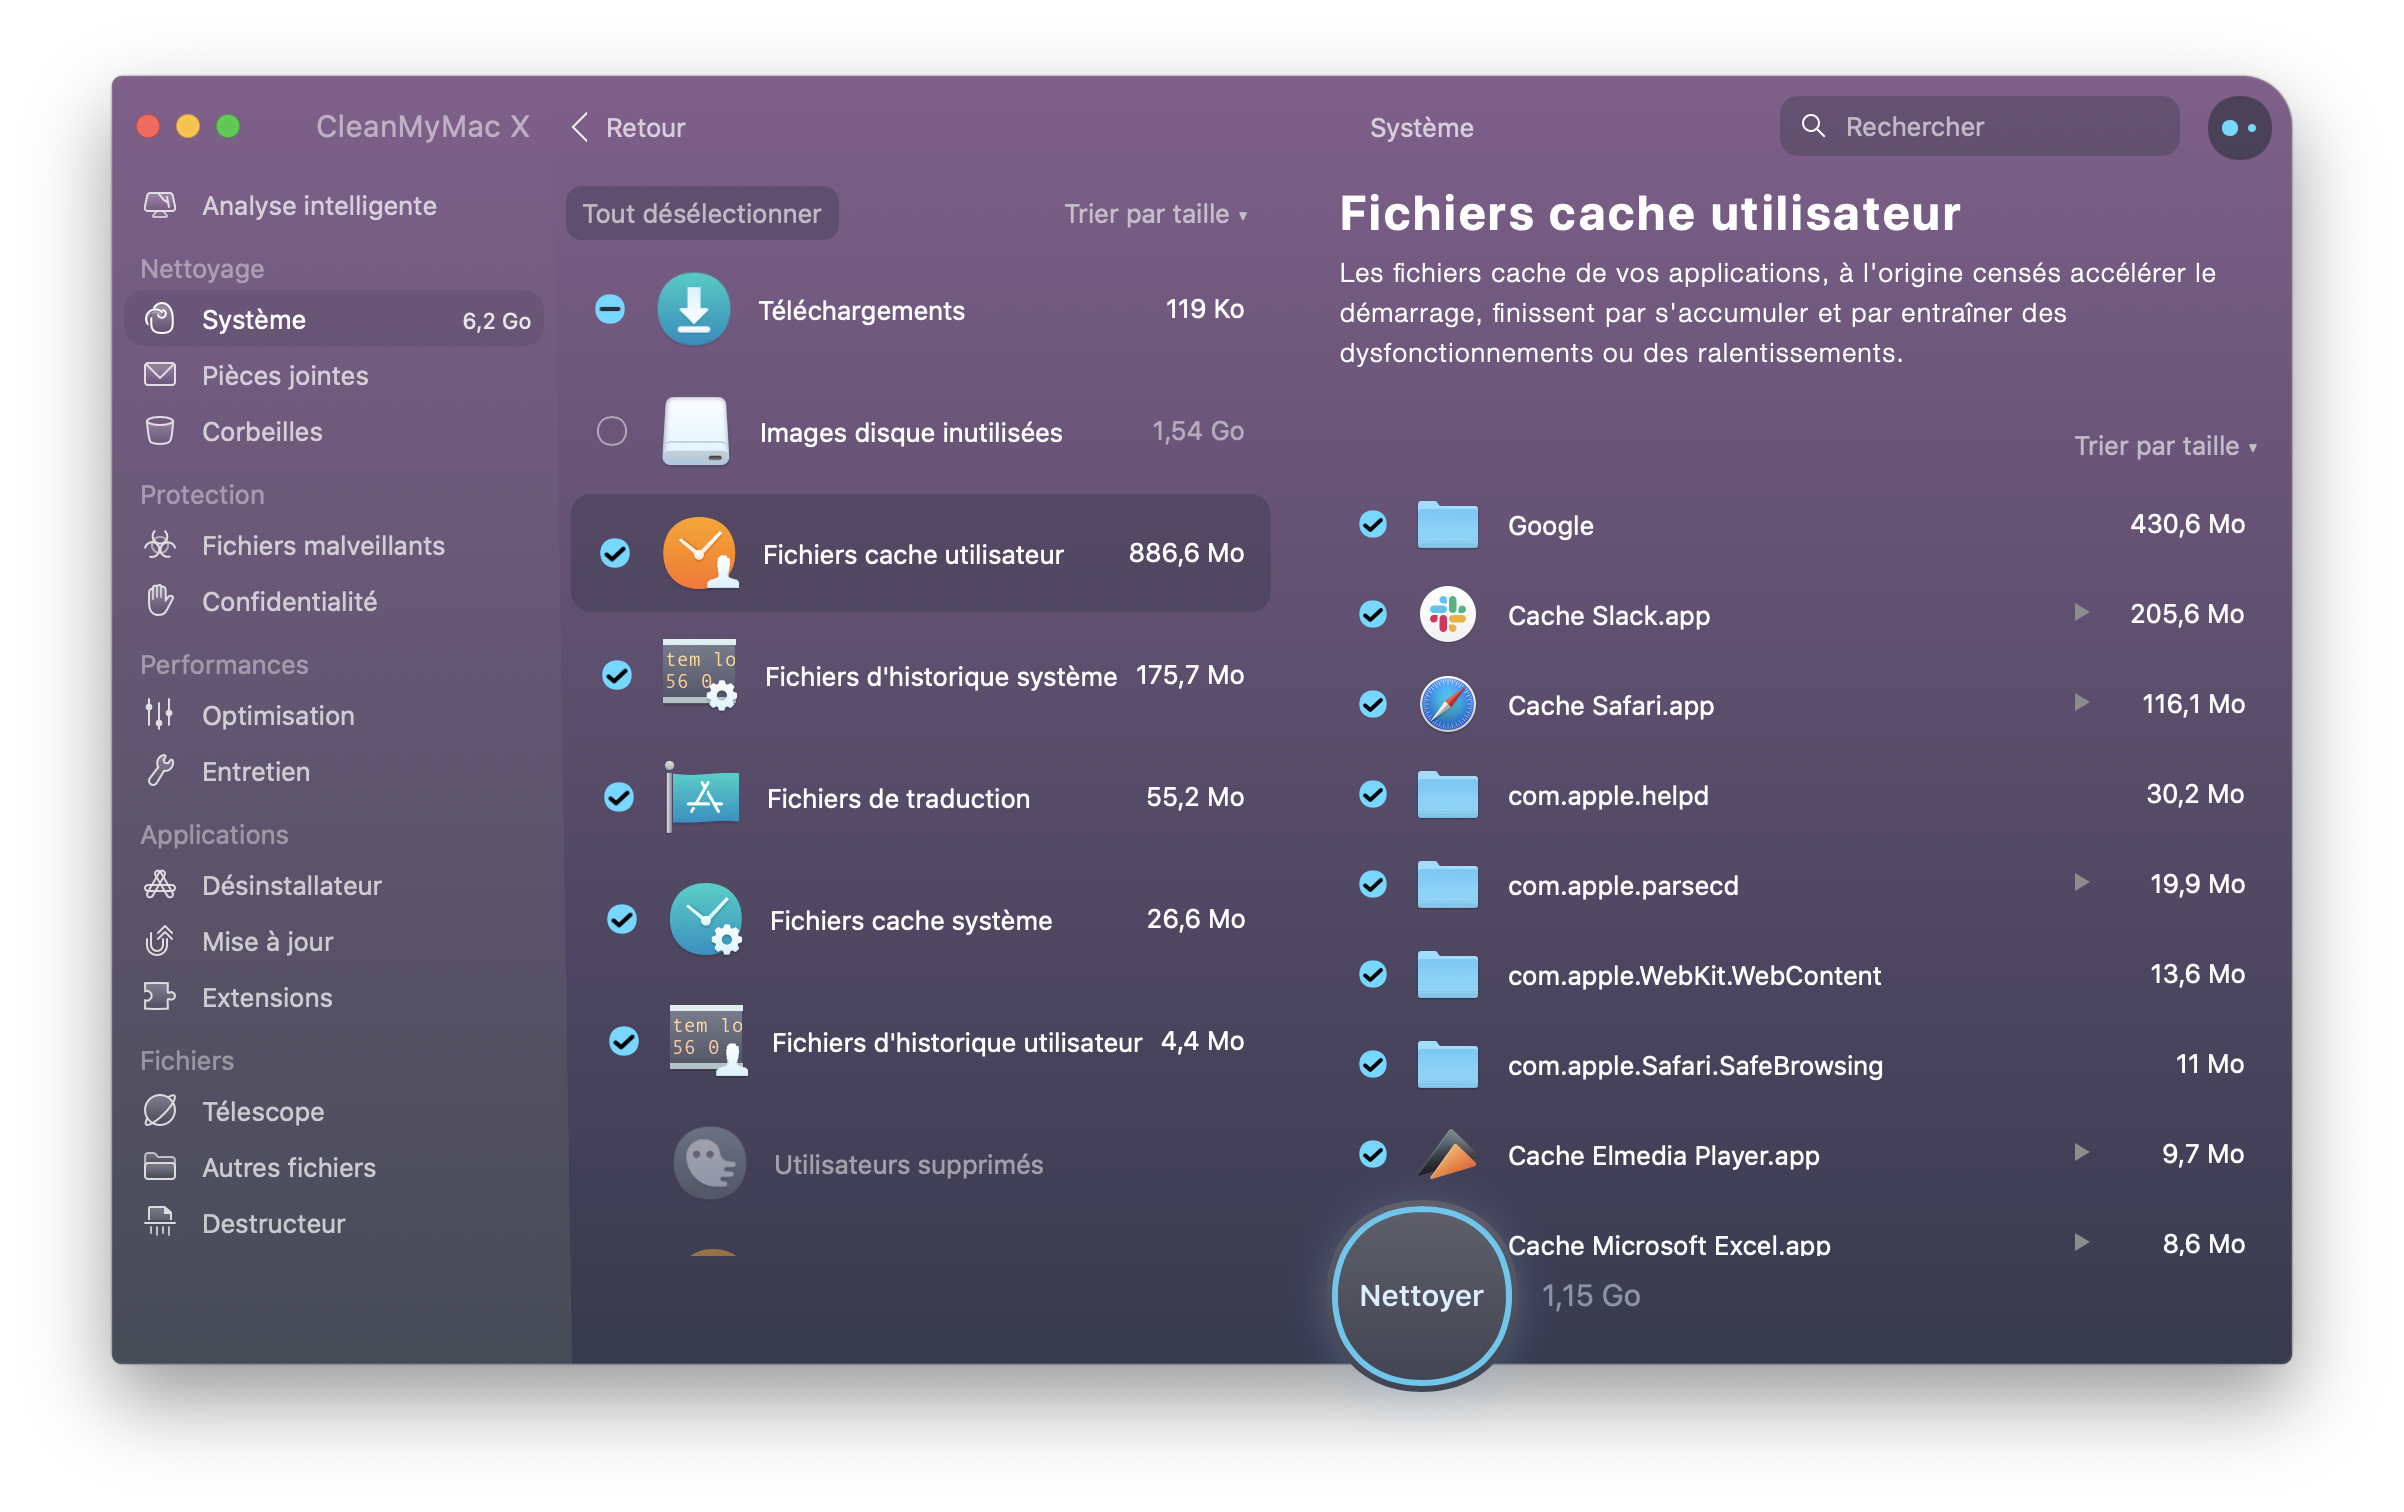2404x1512 pixels.
Task: Open the assistant dots button
Action: 2239,127
